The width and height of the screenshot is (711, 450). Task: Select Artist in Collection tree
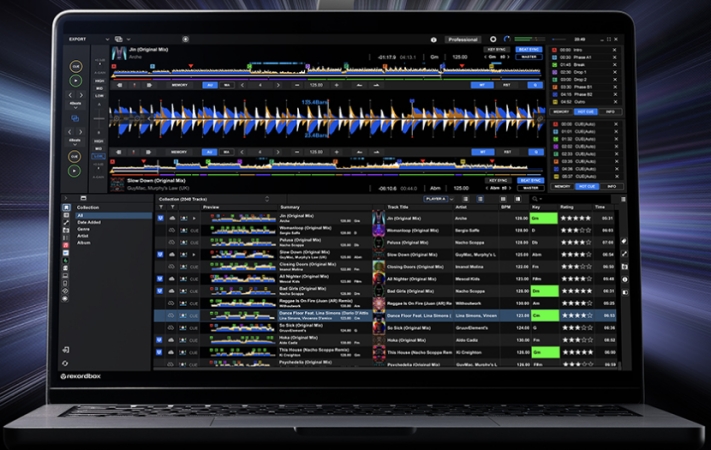pos(83,236)
